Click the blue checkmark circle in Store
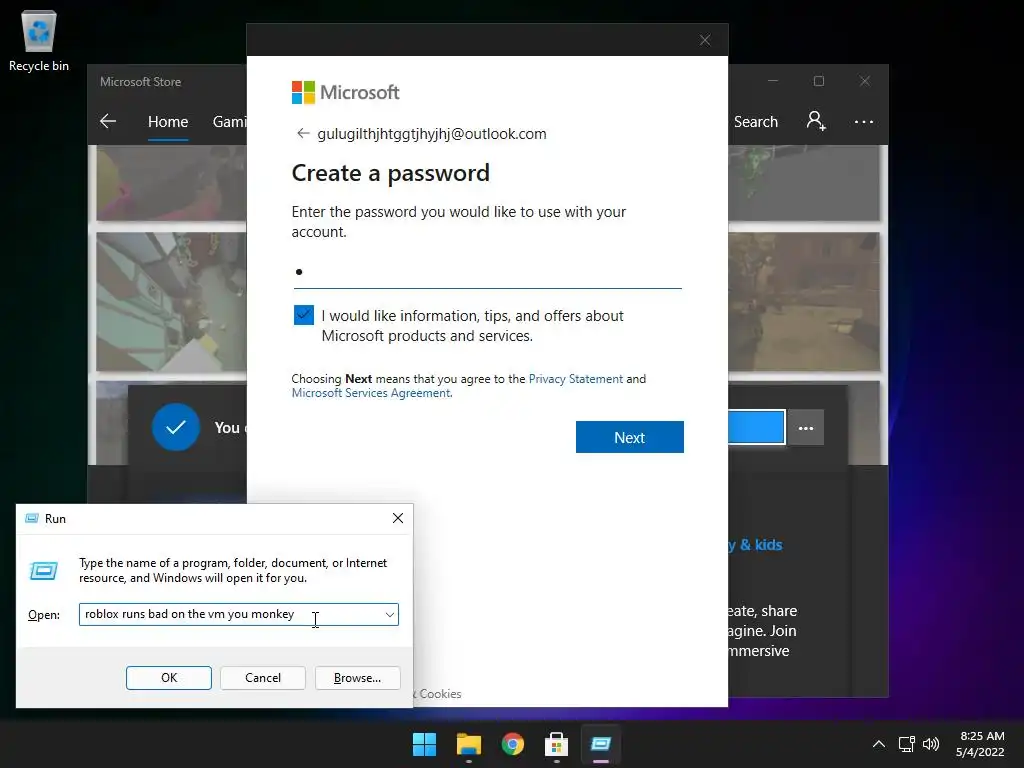 coord(176,427)
